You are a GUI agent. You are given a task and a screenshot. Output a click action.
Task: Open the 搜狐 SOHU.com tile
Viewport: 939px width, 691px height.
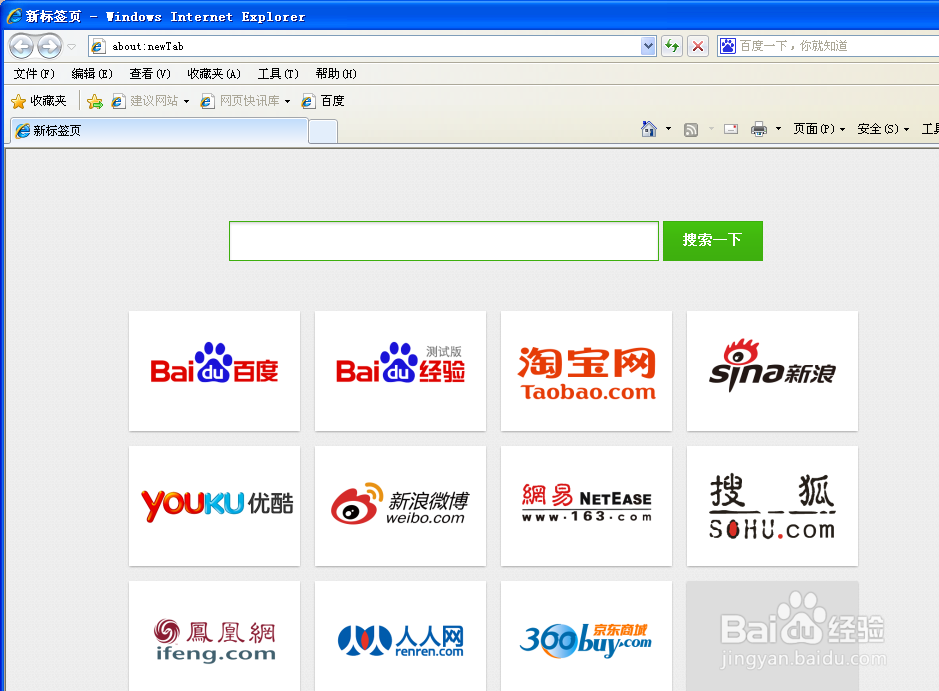pos(773,506)
